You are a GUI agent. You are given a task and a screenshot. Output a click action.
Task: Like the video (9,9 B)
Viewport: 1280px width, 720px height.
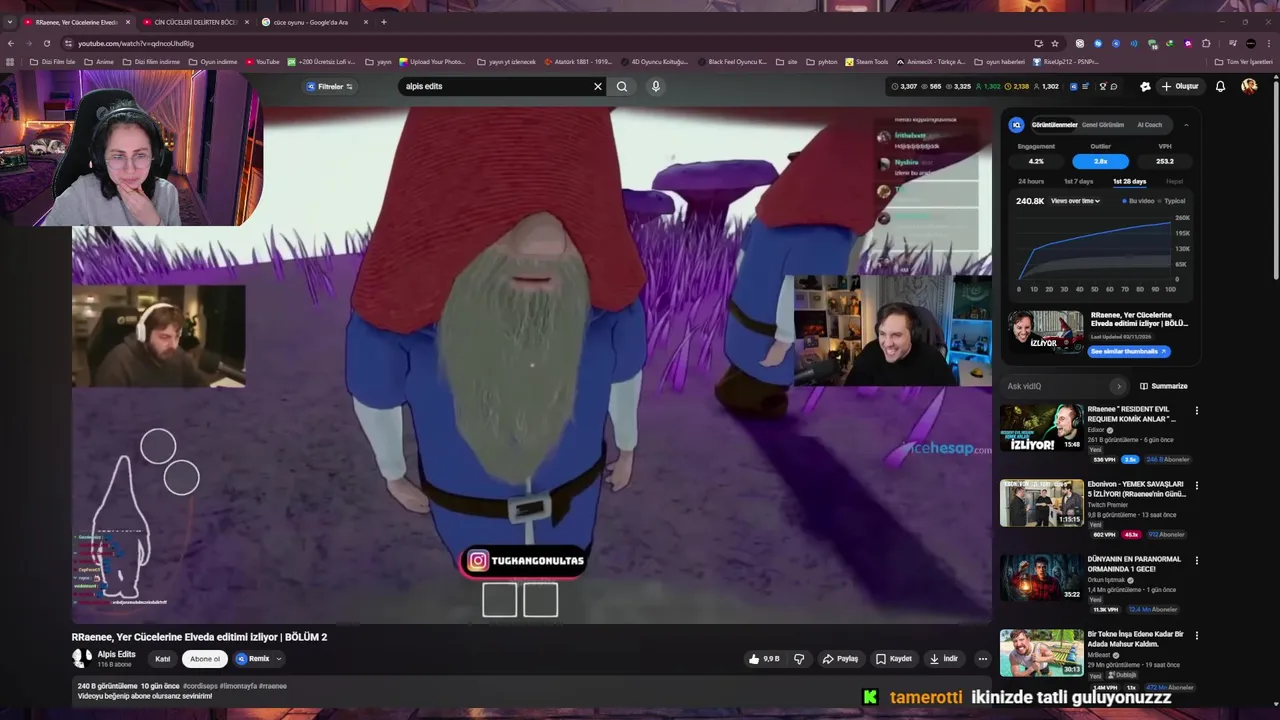tap(764, 659)
